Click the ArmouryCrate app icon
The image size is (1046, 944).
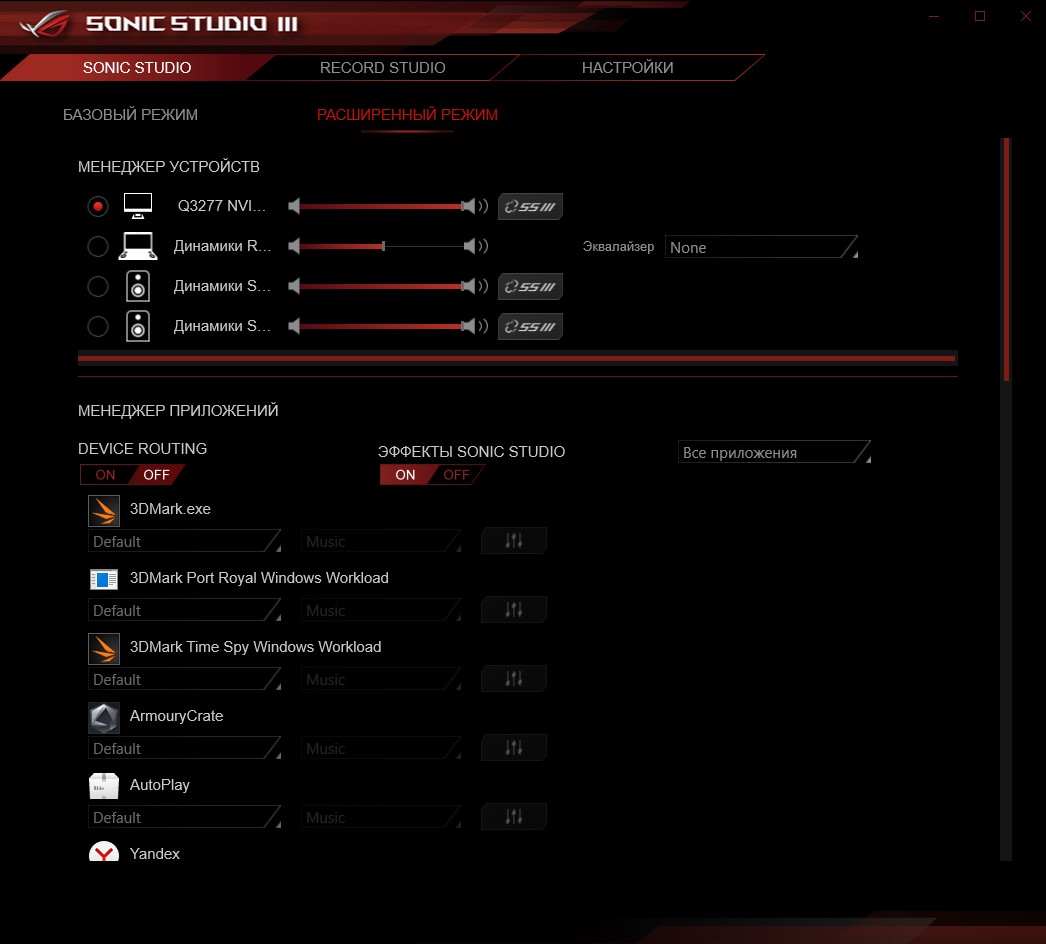click(104, 718)
